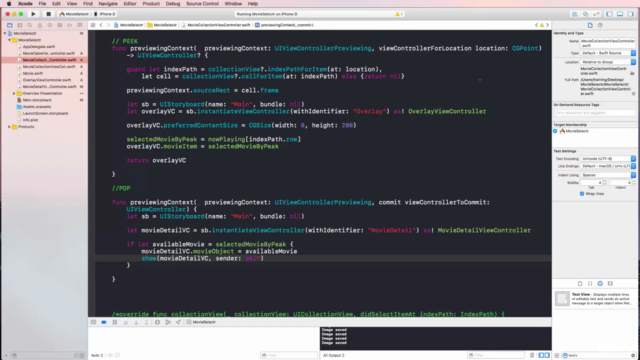Jump to previous issue arrow in jump bar
This screenshot has height=360, width=640.
pos(536,25)
